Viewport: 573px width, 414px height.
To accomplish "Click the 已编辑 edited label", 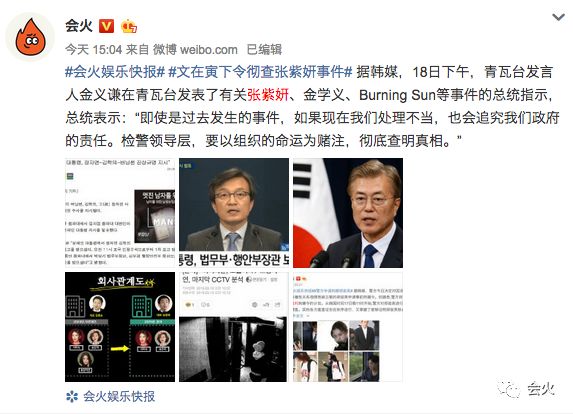I will 264,49.
